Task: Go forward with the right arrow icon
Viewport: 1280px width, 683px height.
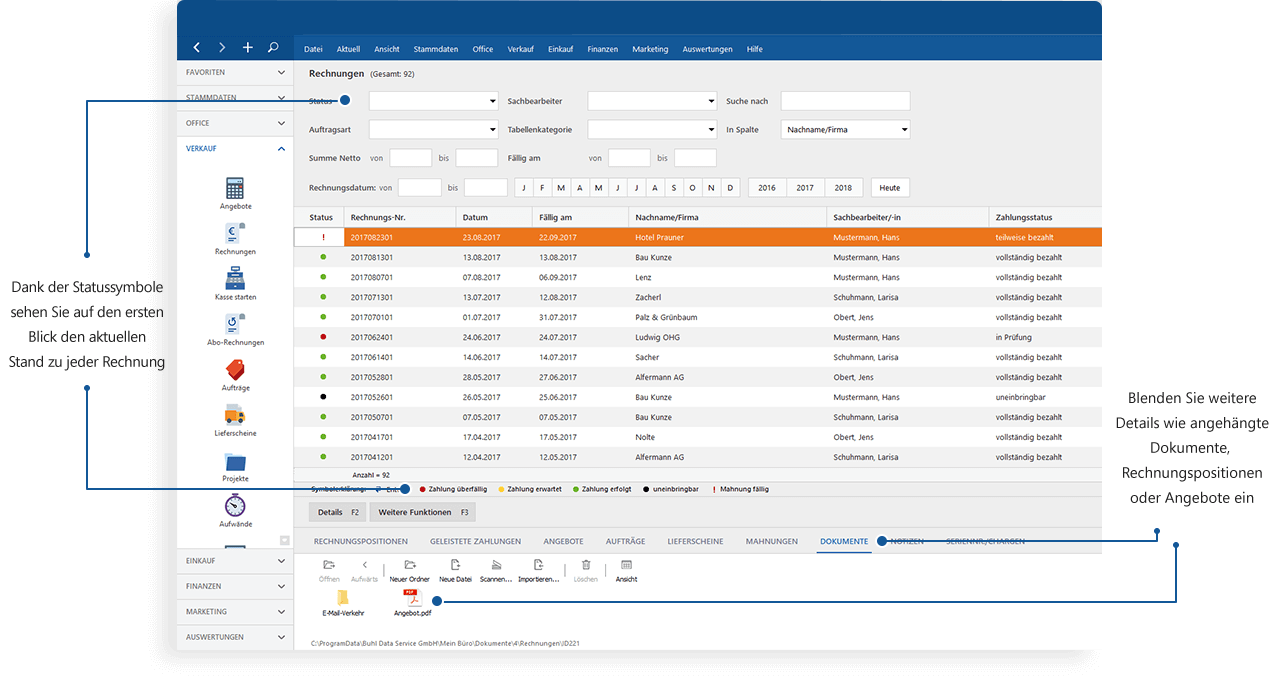Action: (x=222, y=47)
